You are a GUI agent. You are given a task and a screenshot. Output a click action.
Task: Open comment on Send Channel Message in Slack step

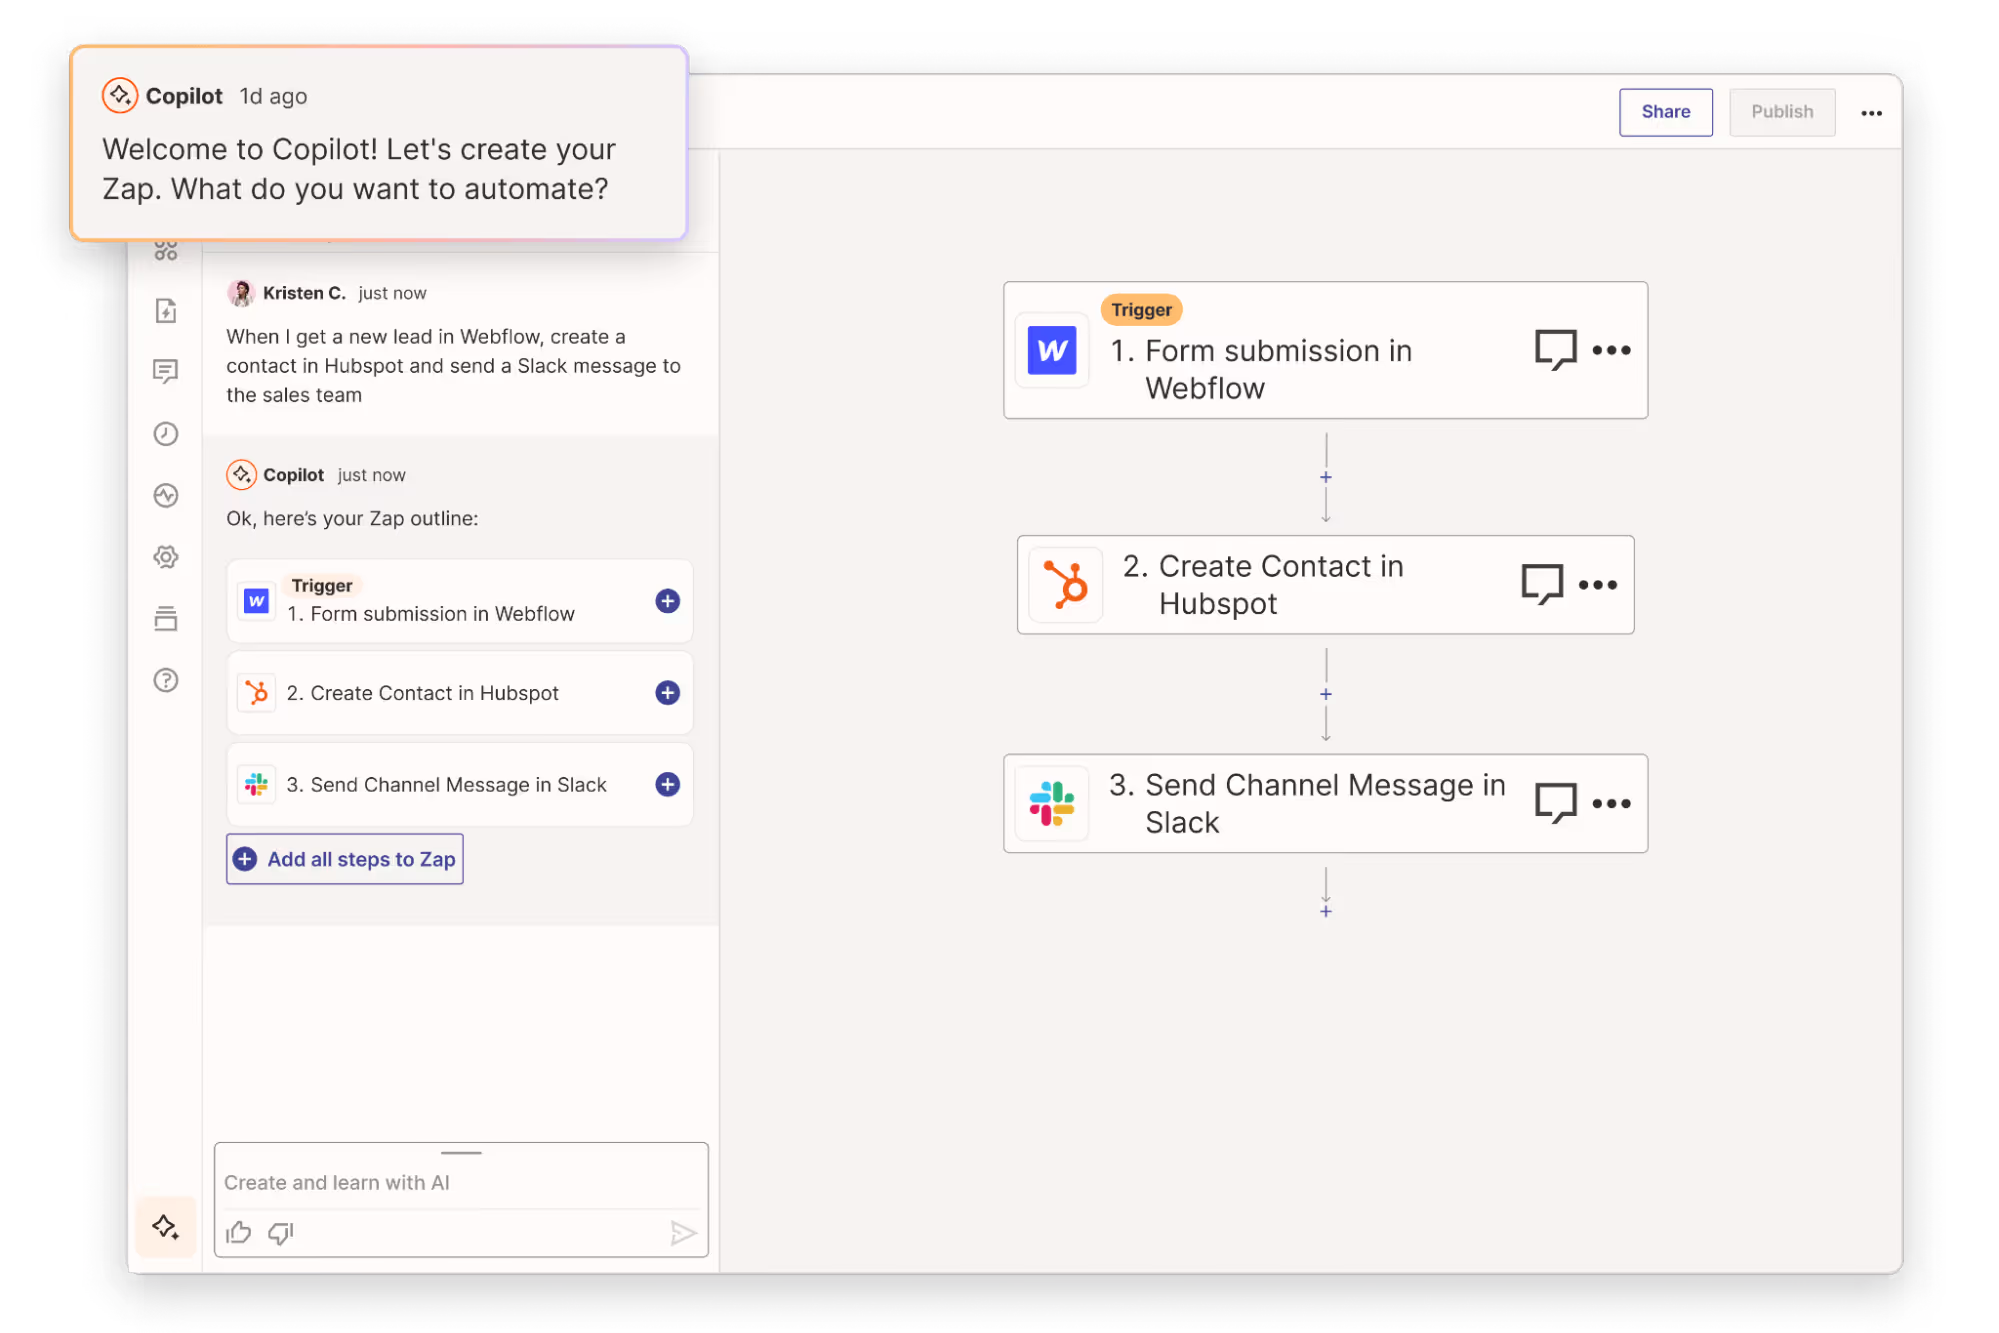[1556, 803]
